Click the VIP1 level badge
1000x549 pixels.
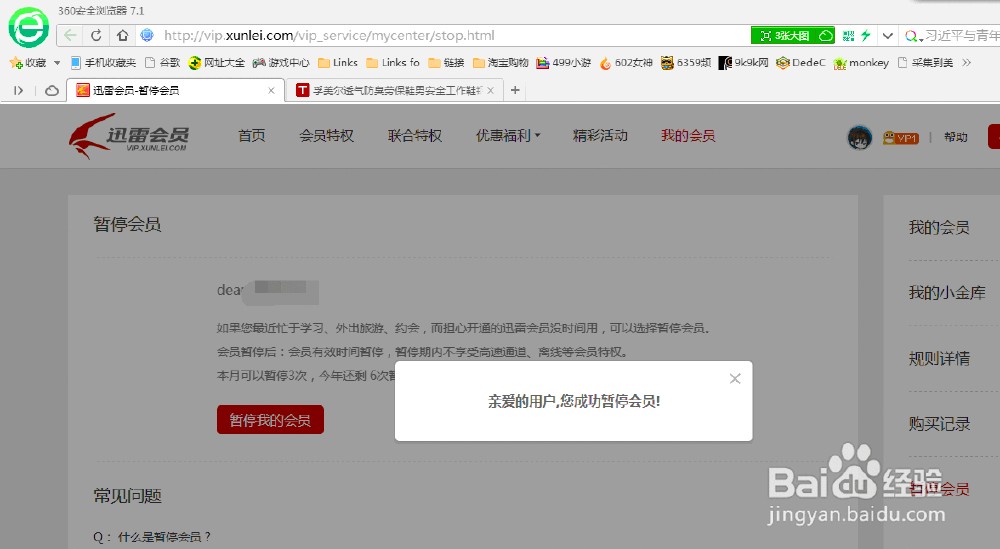pos(901,138)
